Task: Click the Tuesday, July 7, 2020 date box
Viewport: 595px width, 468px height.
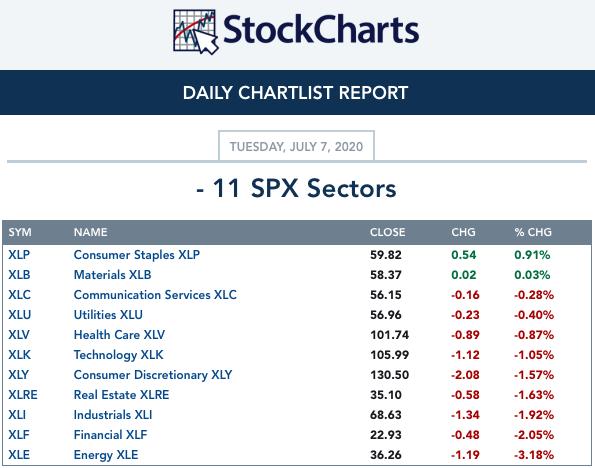Action: 296,146
